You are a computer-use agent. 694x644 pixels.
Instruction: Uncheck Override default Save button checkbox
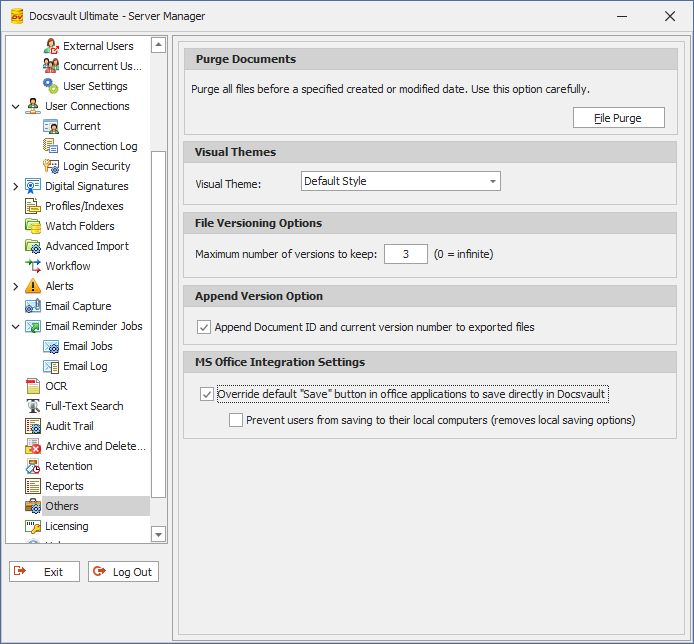click(207, 394)
